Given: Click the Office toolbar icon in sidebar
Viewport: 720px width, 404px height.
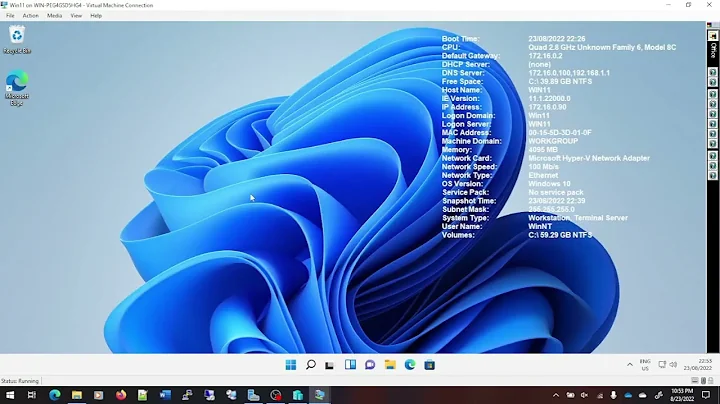Looking at the screenshot, I should (713, 36).
